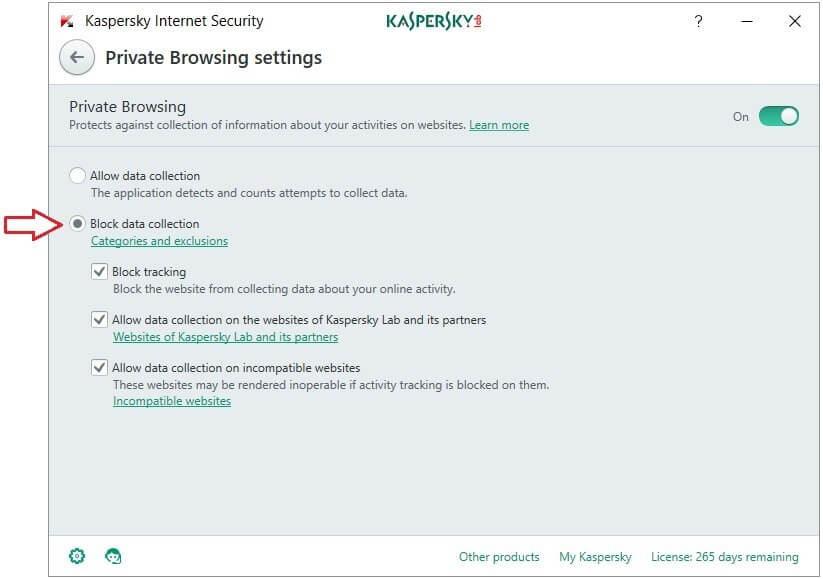Go back using the arrow button
823x579 pixels.
[77, 58]
